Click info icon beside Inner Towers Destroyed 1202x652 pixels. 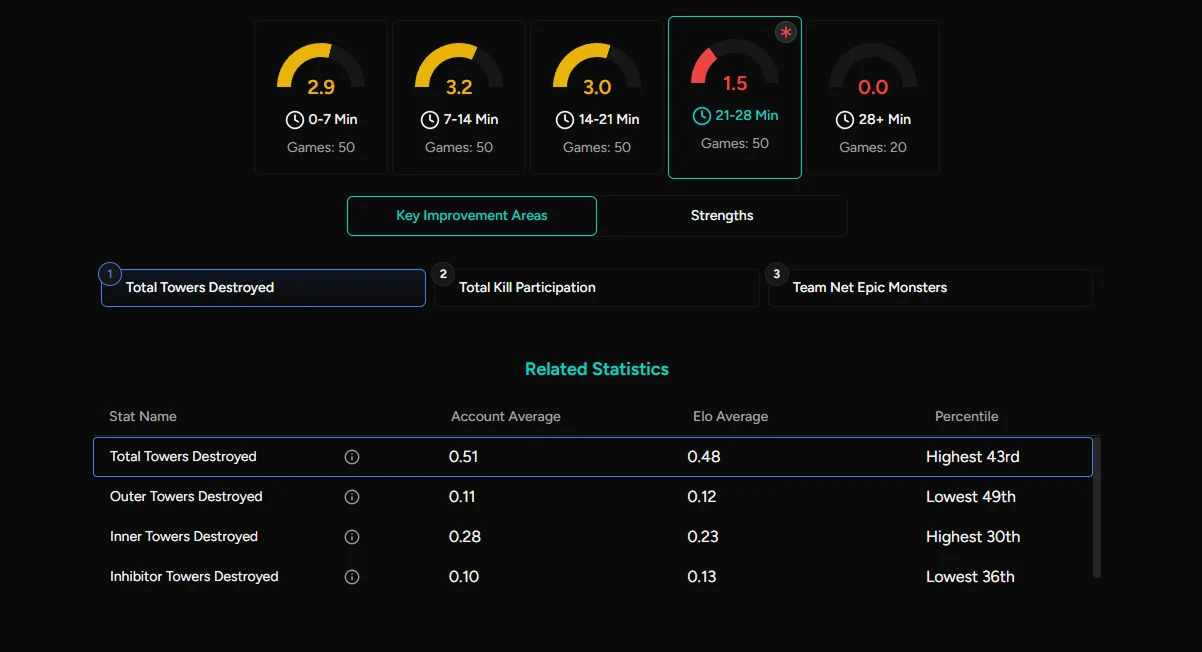[x=352, y=537]
